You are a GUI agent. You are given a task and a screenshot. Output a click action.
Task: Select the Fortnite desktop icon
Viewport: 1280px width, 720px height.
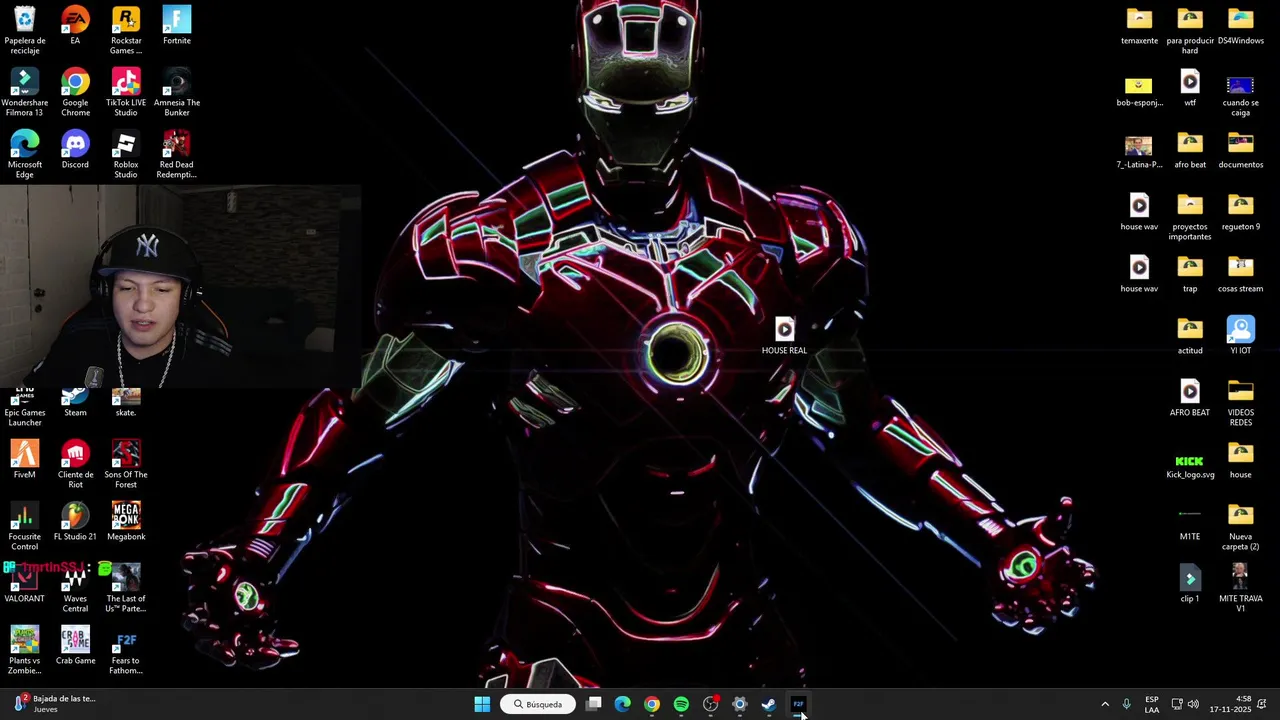[x=176, y=26]
